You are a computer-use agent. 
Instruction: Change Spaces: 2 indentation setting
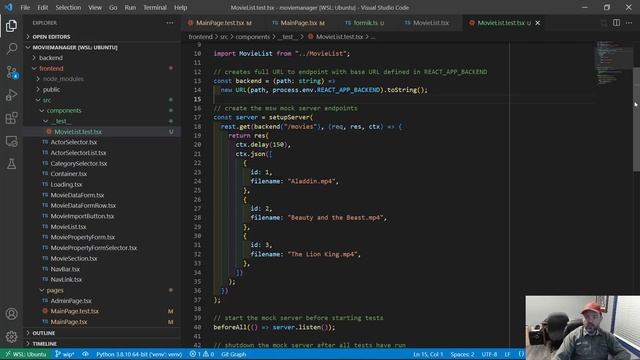pyautogui.click(x=462, y=354)
